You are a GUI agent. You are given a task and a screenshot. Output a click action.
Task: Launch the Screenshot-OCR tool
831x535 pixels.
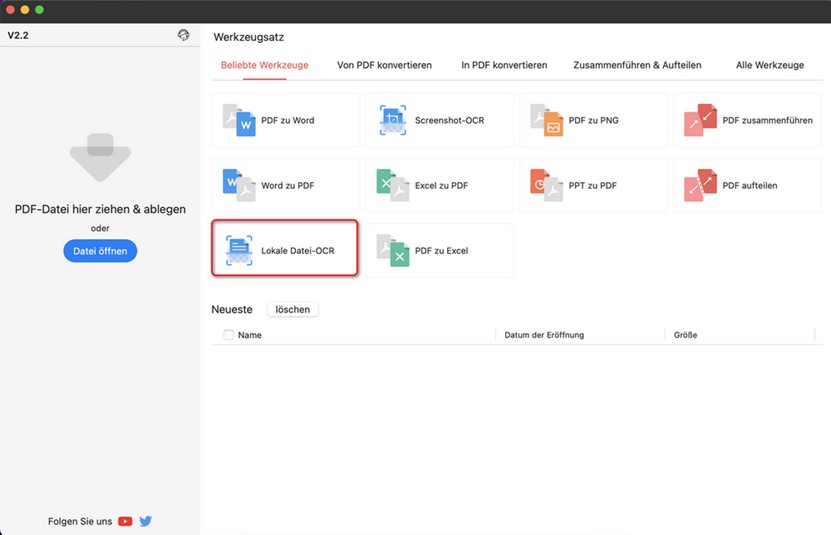point(439,120)
